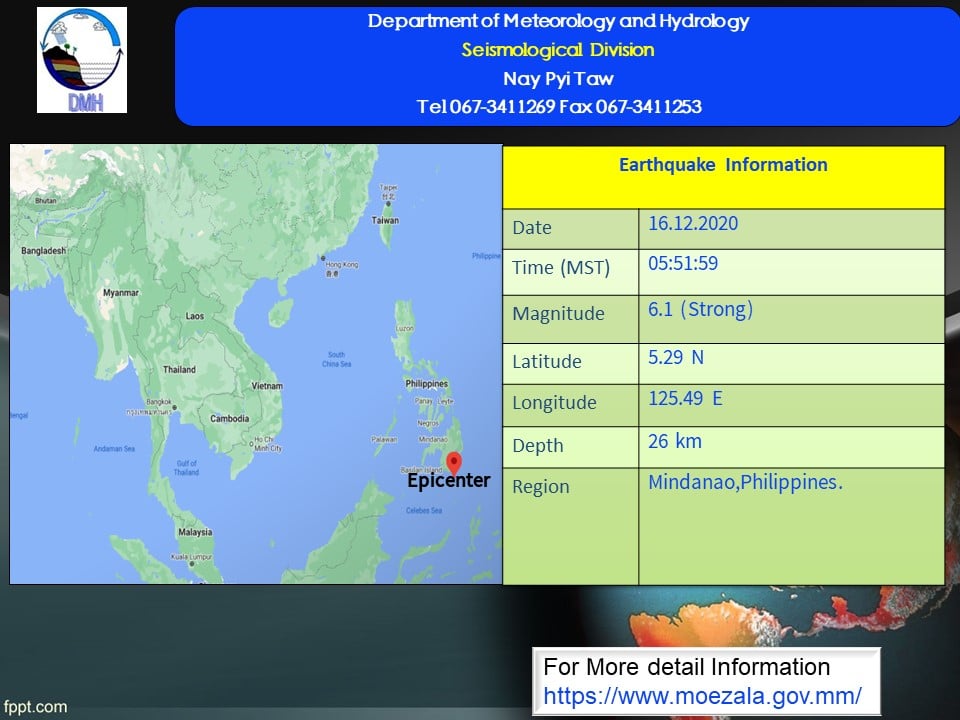Click the DMH logo image
This screenshot has height=720, width=960.
pyautogui.click(x=82, y=60)
